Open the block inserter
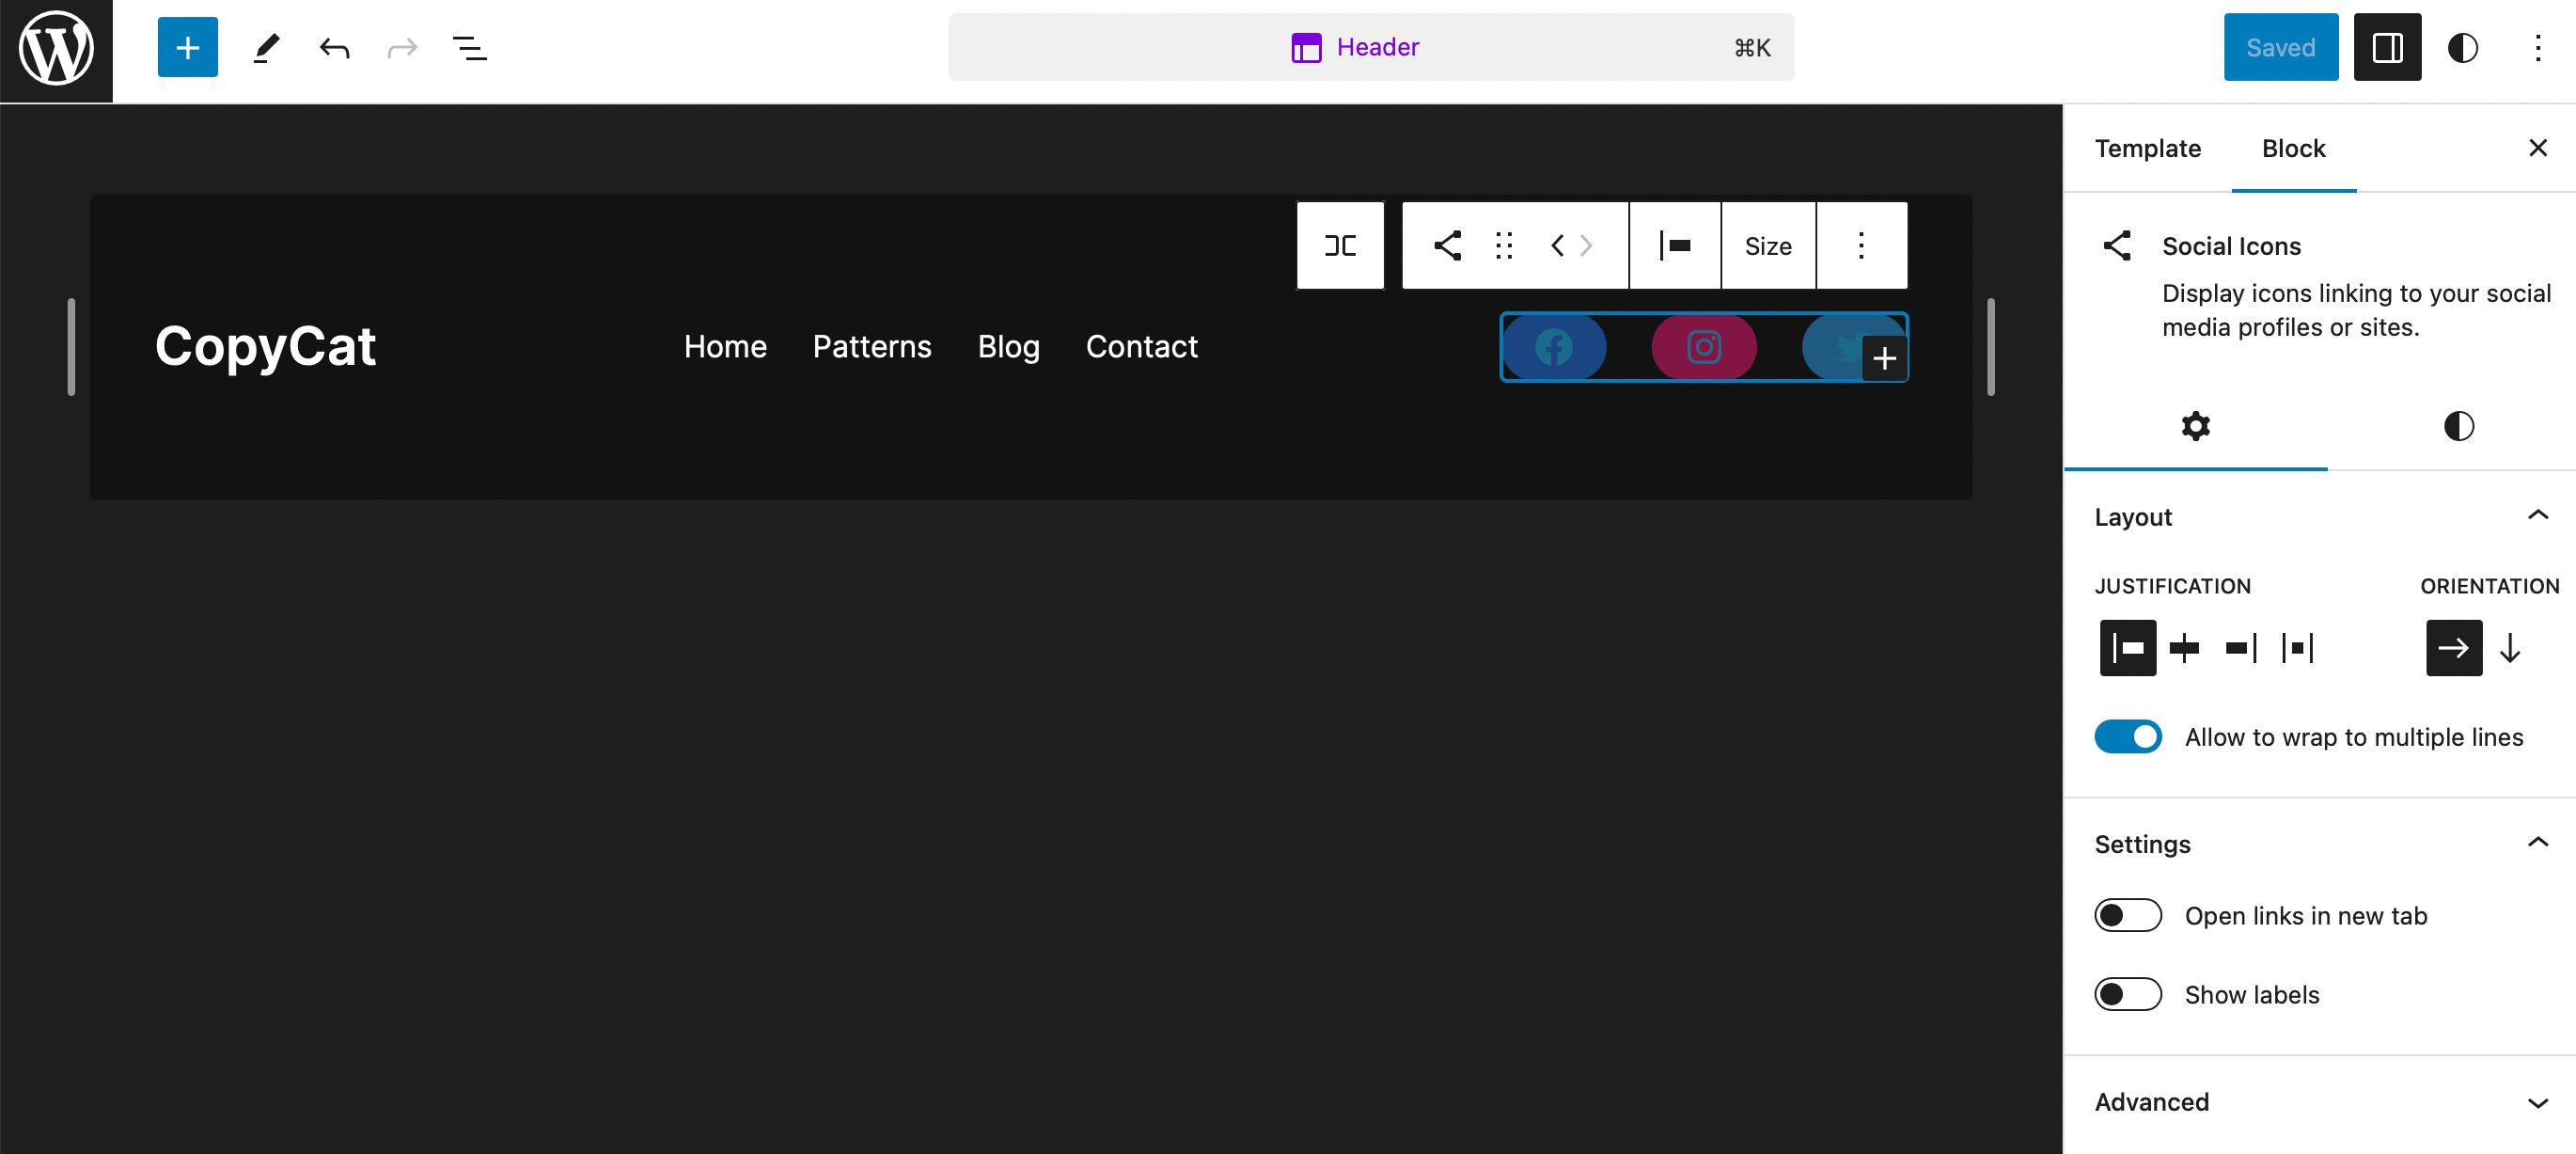 click(187, 47)
